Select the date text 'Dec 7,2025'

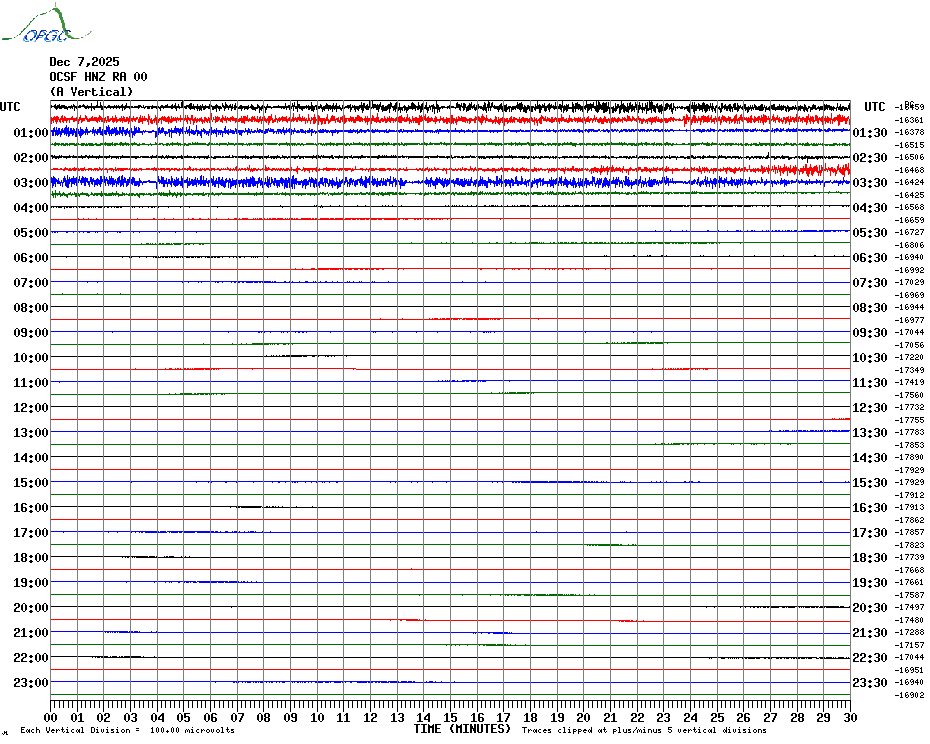pyautogui.click(x=84, y=62)
